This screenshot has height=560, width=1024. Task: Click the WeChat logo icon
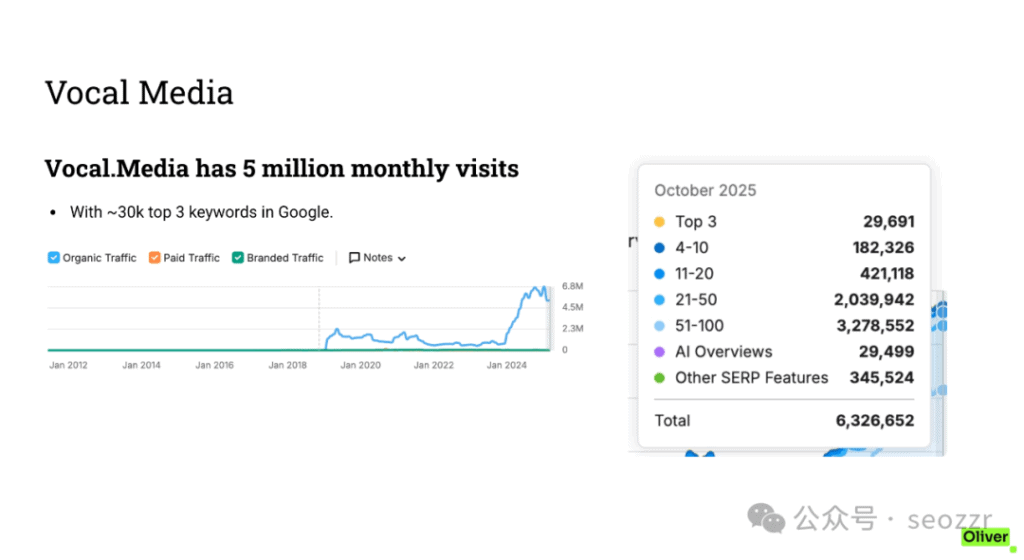click(768, 519)
